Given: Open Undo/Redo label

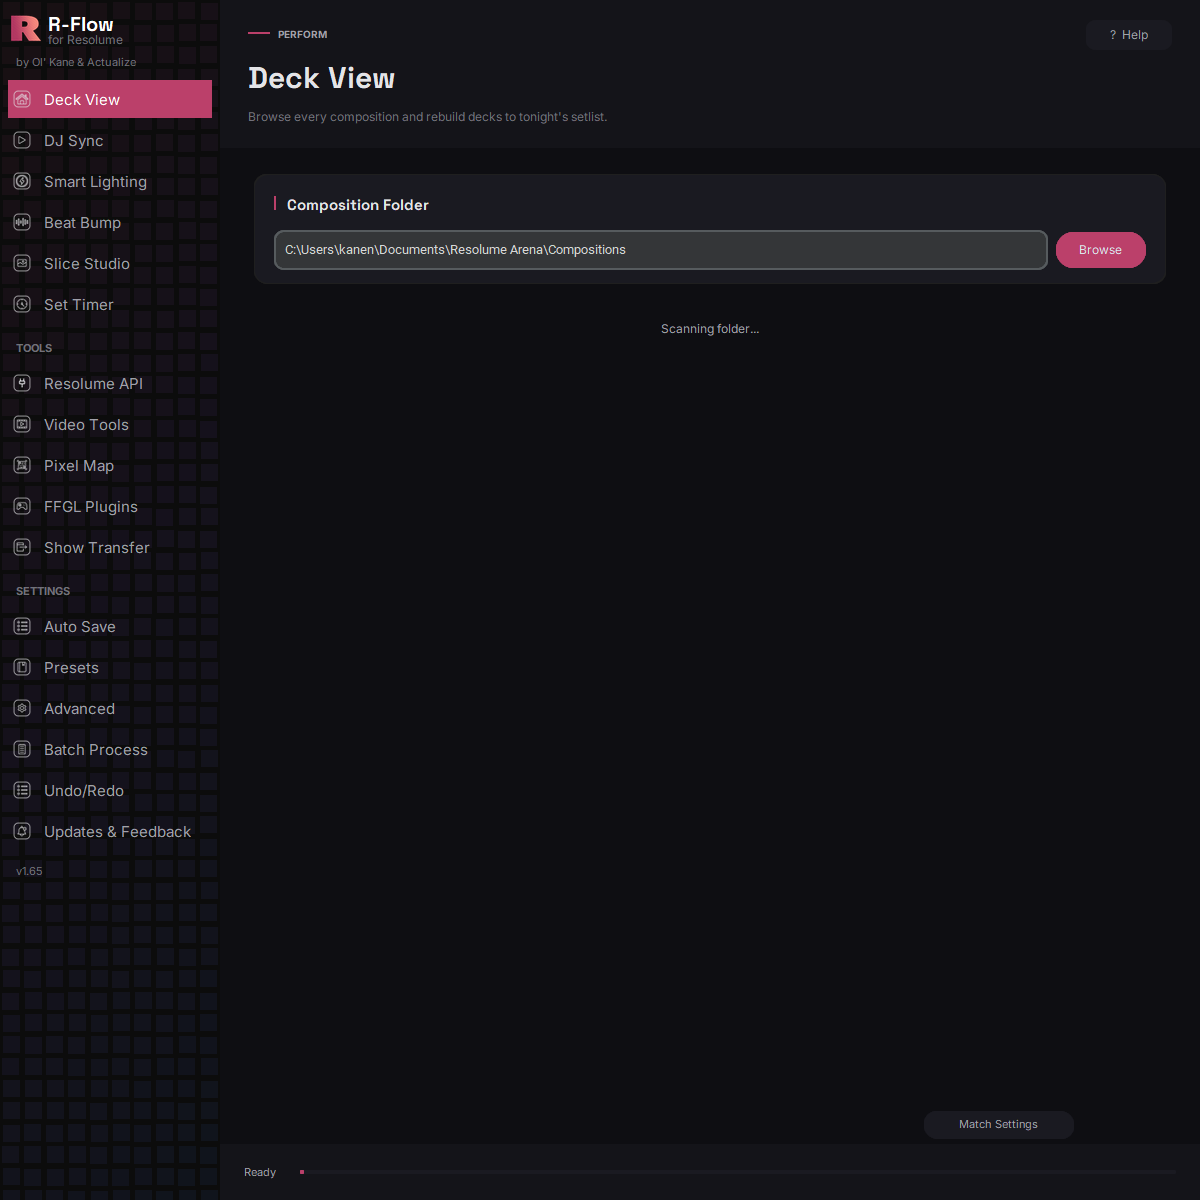Looking at the screenshot, I should point(84,791).
